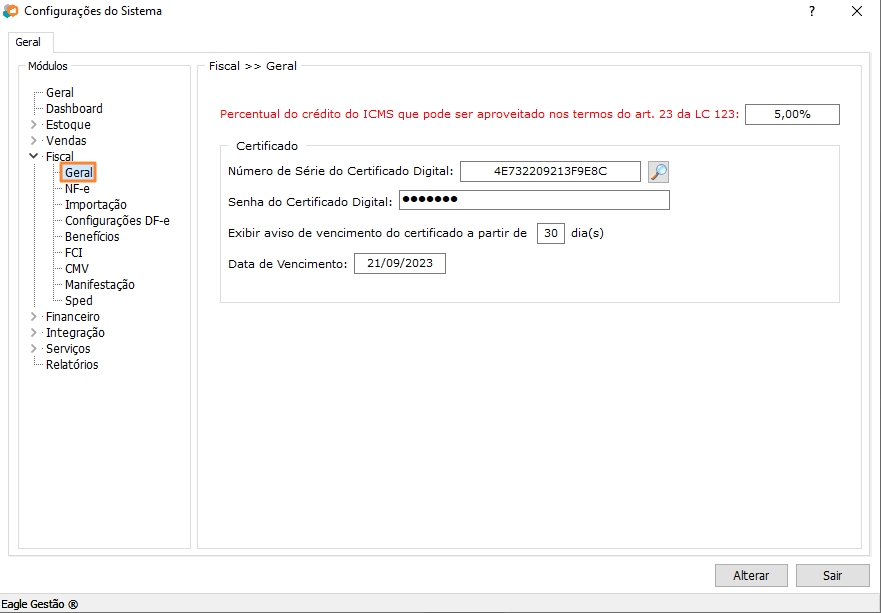
Task: Select Geral under Fiscal
Action: 79,172
